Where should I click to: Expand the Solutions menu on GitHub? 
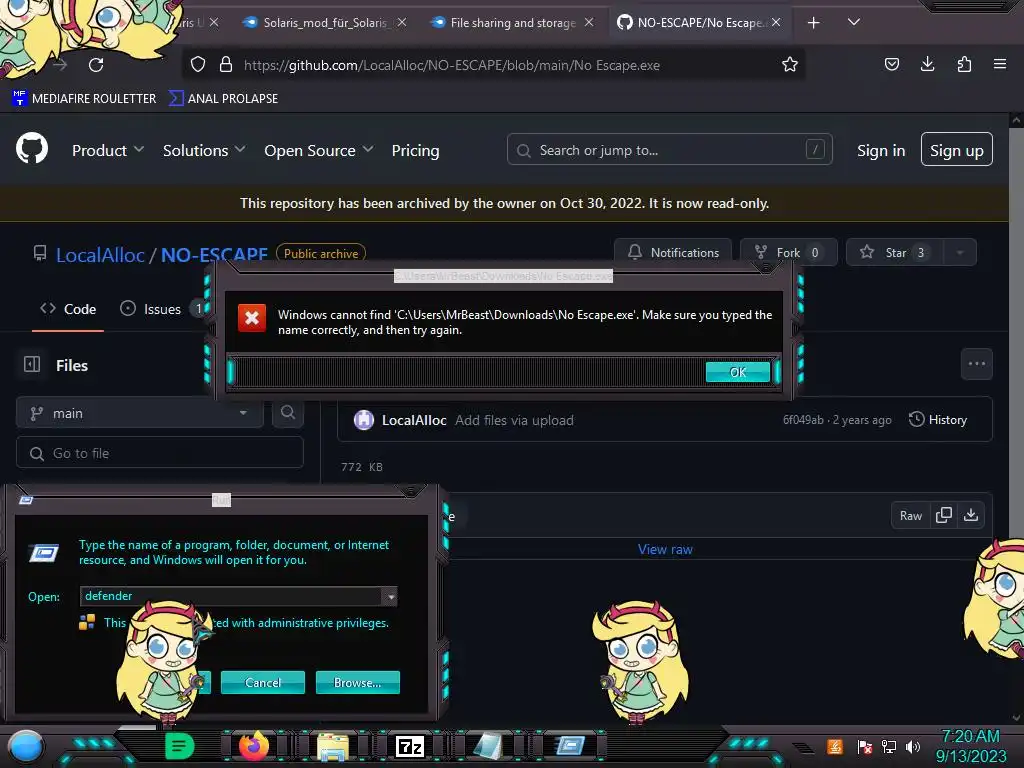tap(204, 150)
